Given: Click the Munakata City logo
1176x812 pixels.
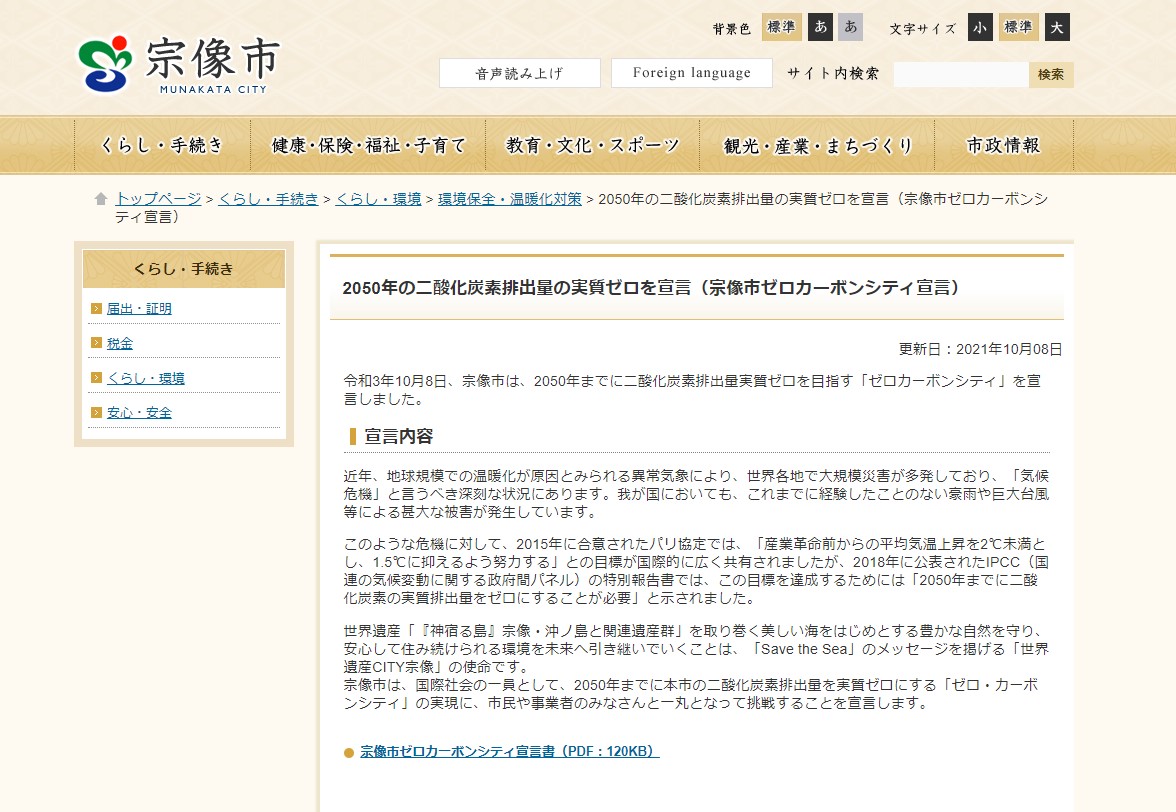Looking at the screenshot, I should pos(178,64).
